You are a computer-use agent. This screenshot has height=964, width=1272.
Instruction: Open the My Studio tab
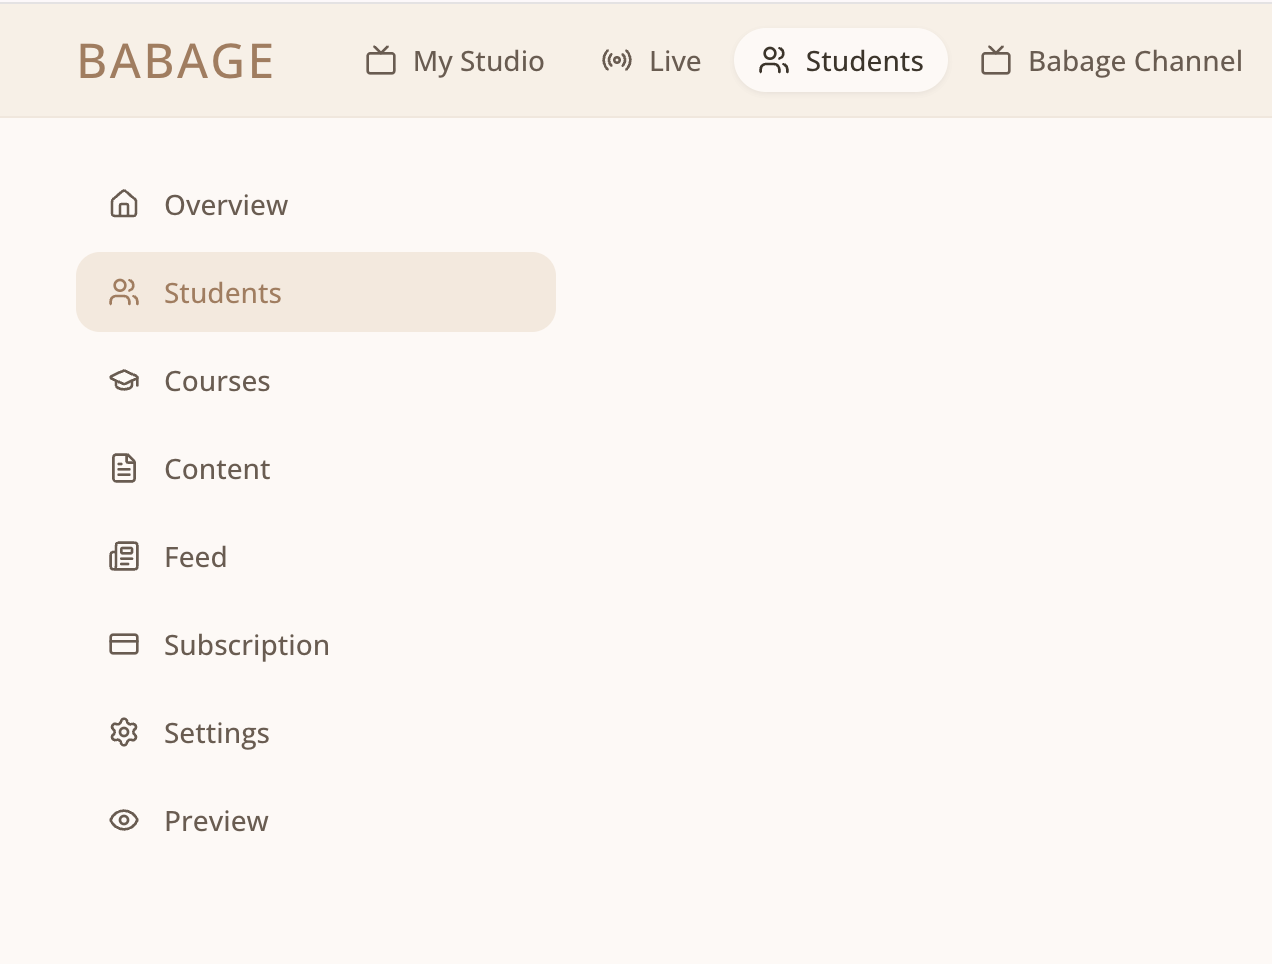click(455, 61)
